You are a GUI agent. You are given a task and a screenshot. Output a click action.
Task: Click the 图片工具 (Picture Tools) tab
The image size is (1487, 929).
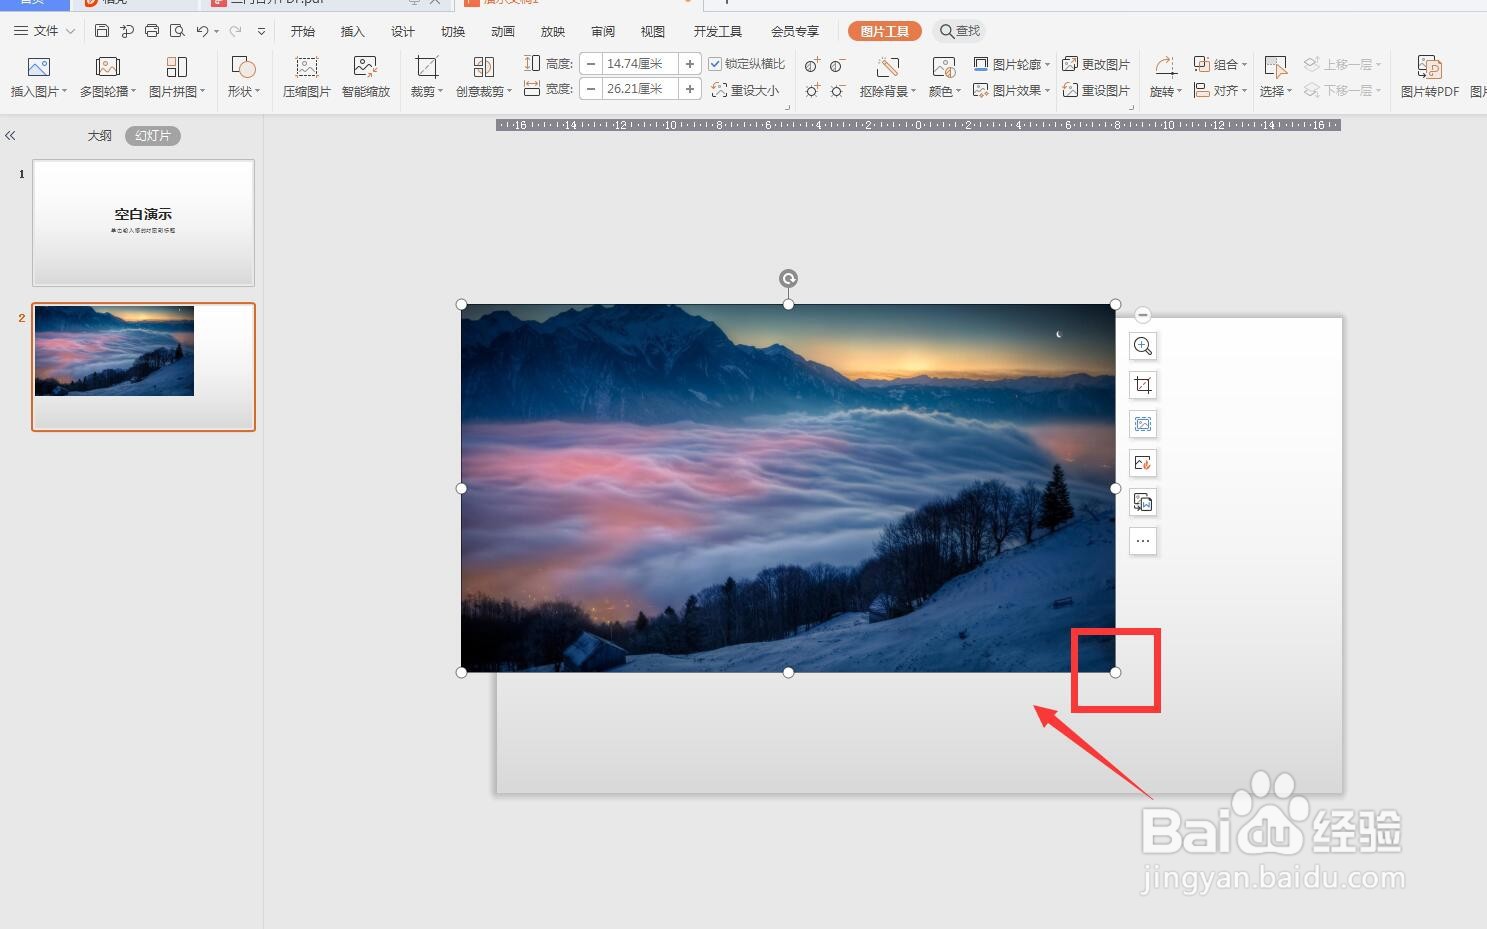pos(885,32)
